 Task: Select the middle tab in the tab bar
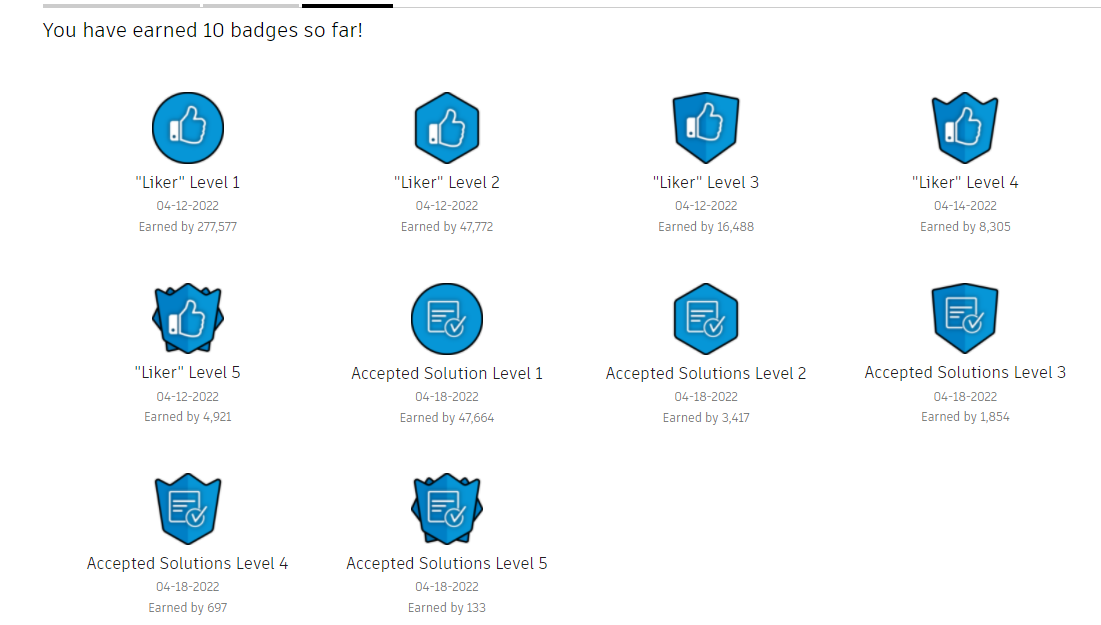(x=250, y=4)
